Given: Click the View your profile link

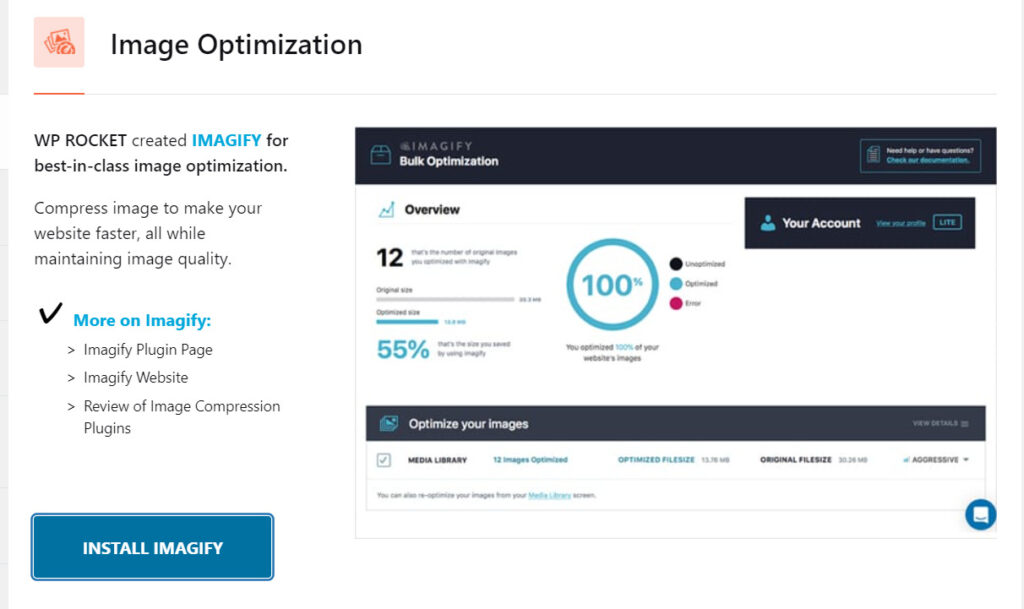Looking at the screenshot, I should click(x=901, y=223).
